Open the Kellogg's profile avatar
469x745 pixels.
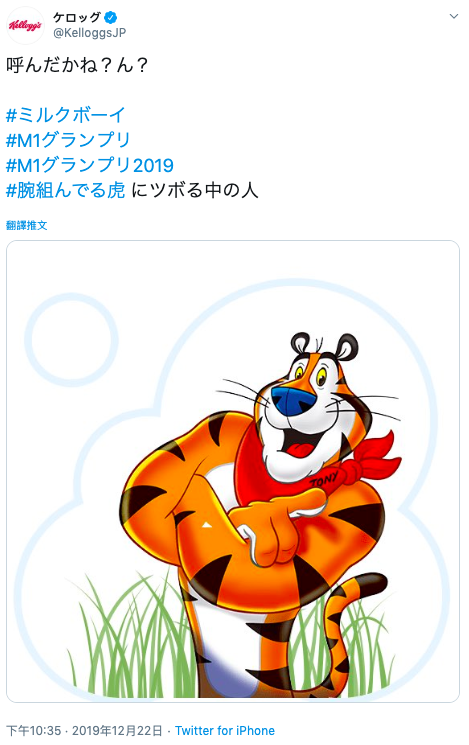pos(25,25)
